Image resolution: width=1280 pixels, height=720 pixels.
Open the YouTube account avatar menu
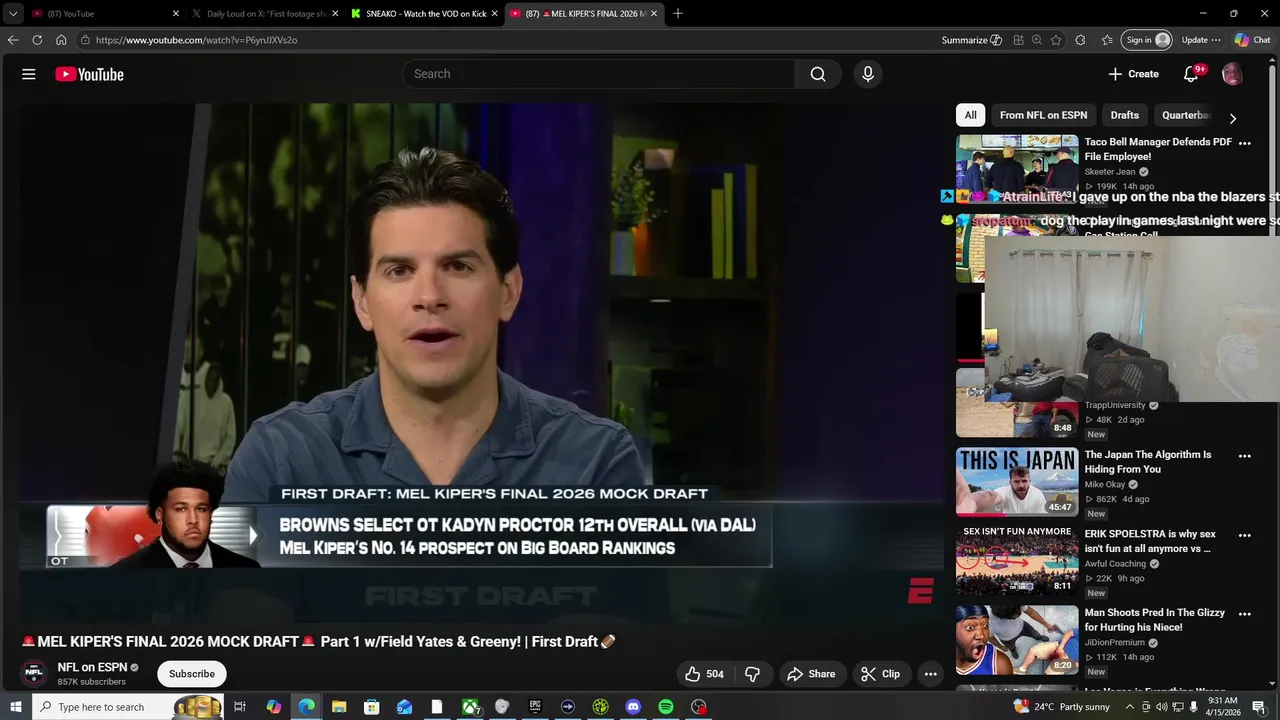tap(1232, 74)
